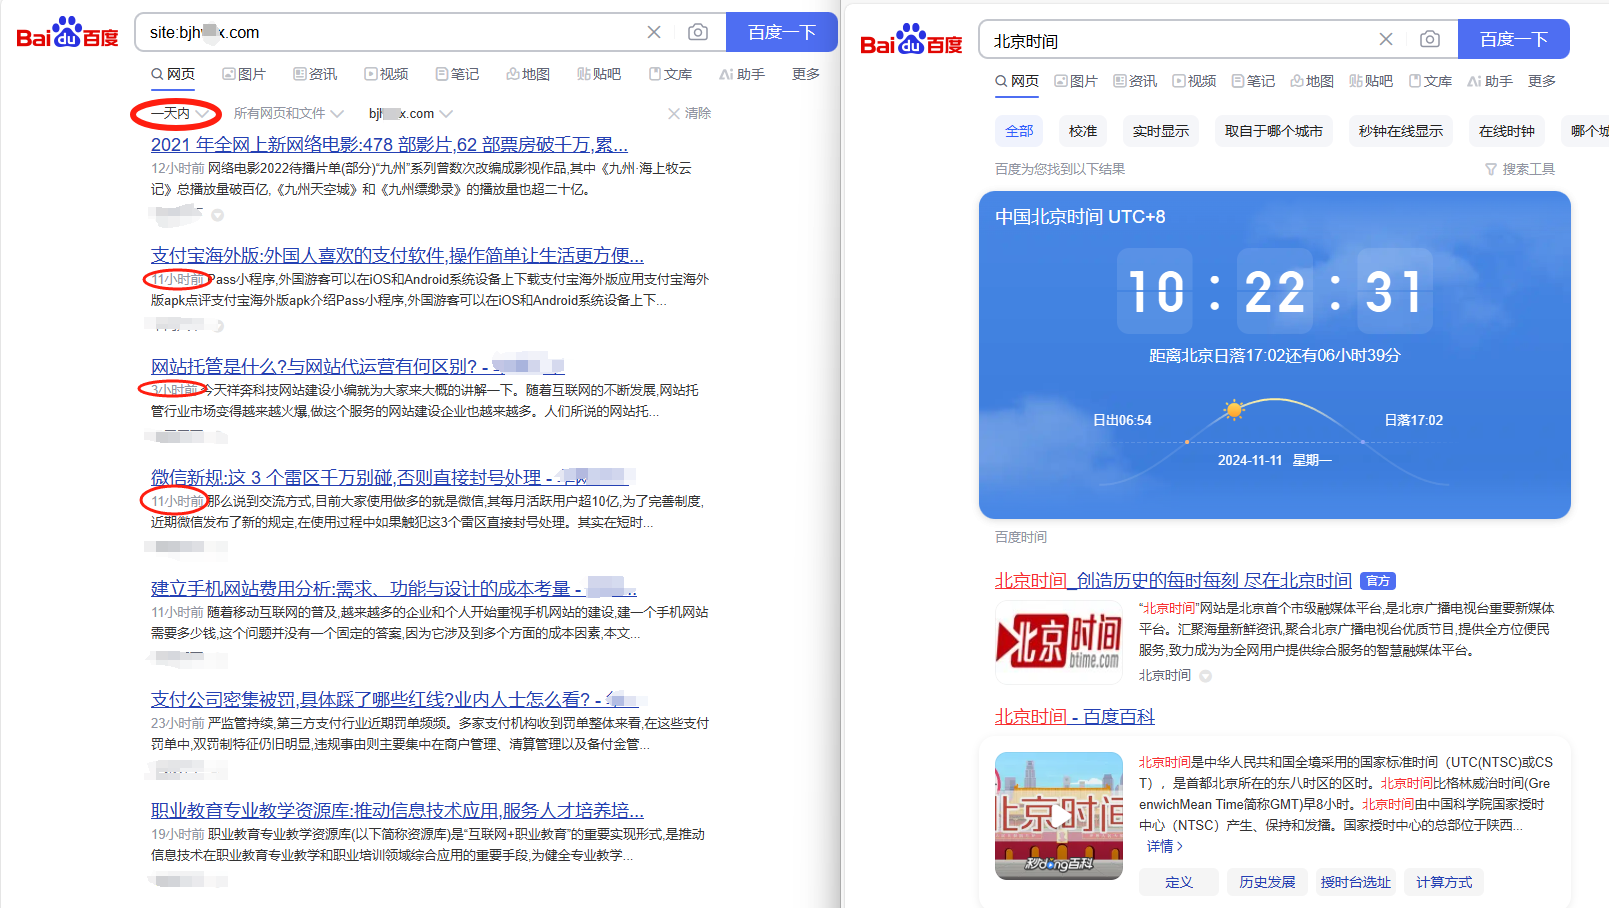This screenshot has width=1609, height=908.
Task: Open result 支付宝海外版 link
Action: coord(397,255)
